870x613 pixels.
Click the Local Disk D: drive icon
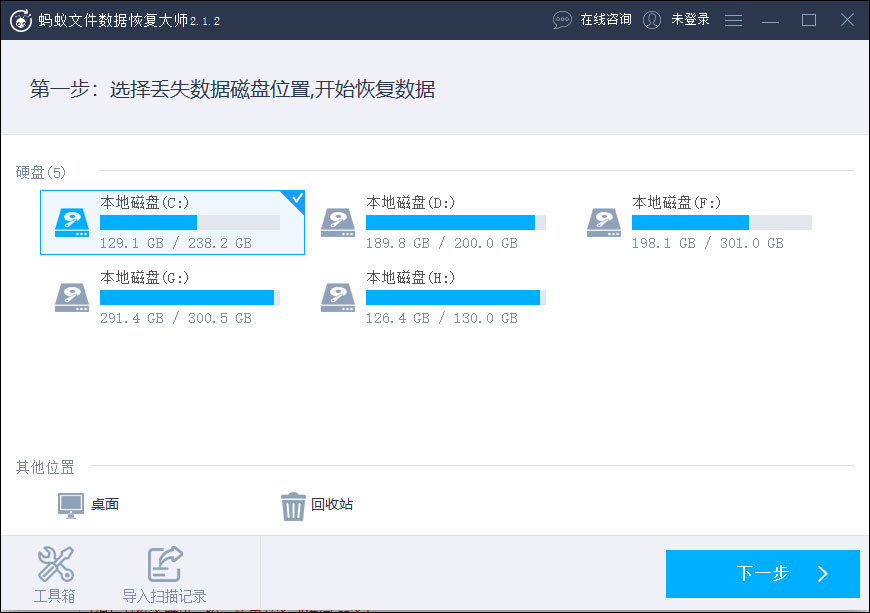point(338,222)
